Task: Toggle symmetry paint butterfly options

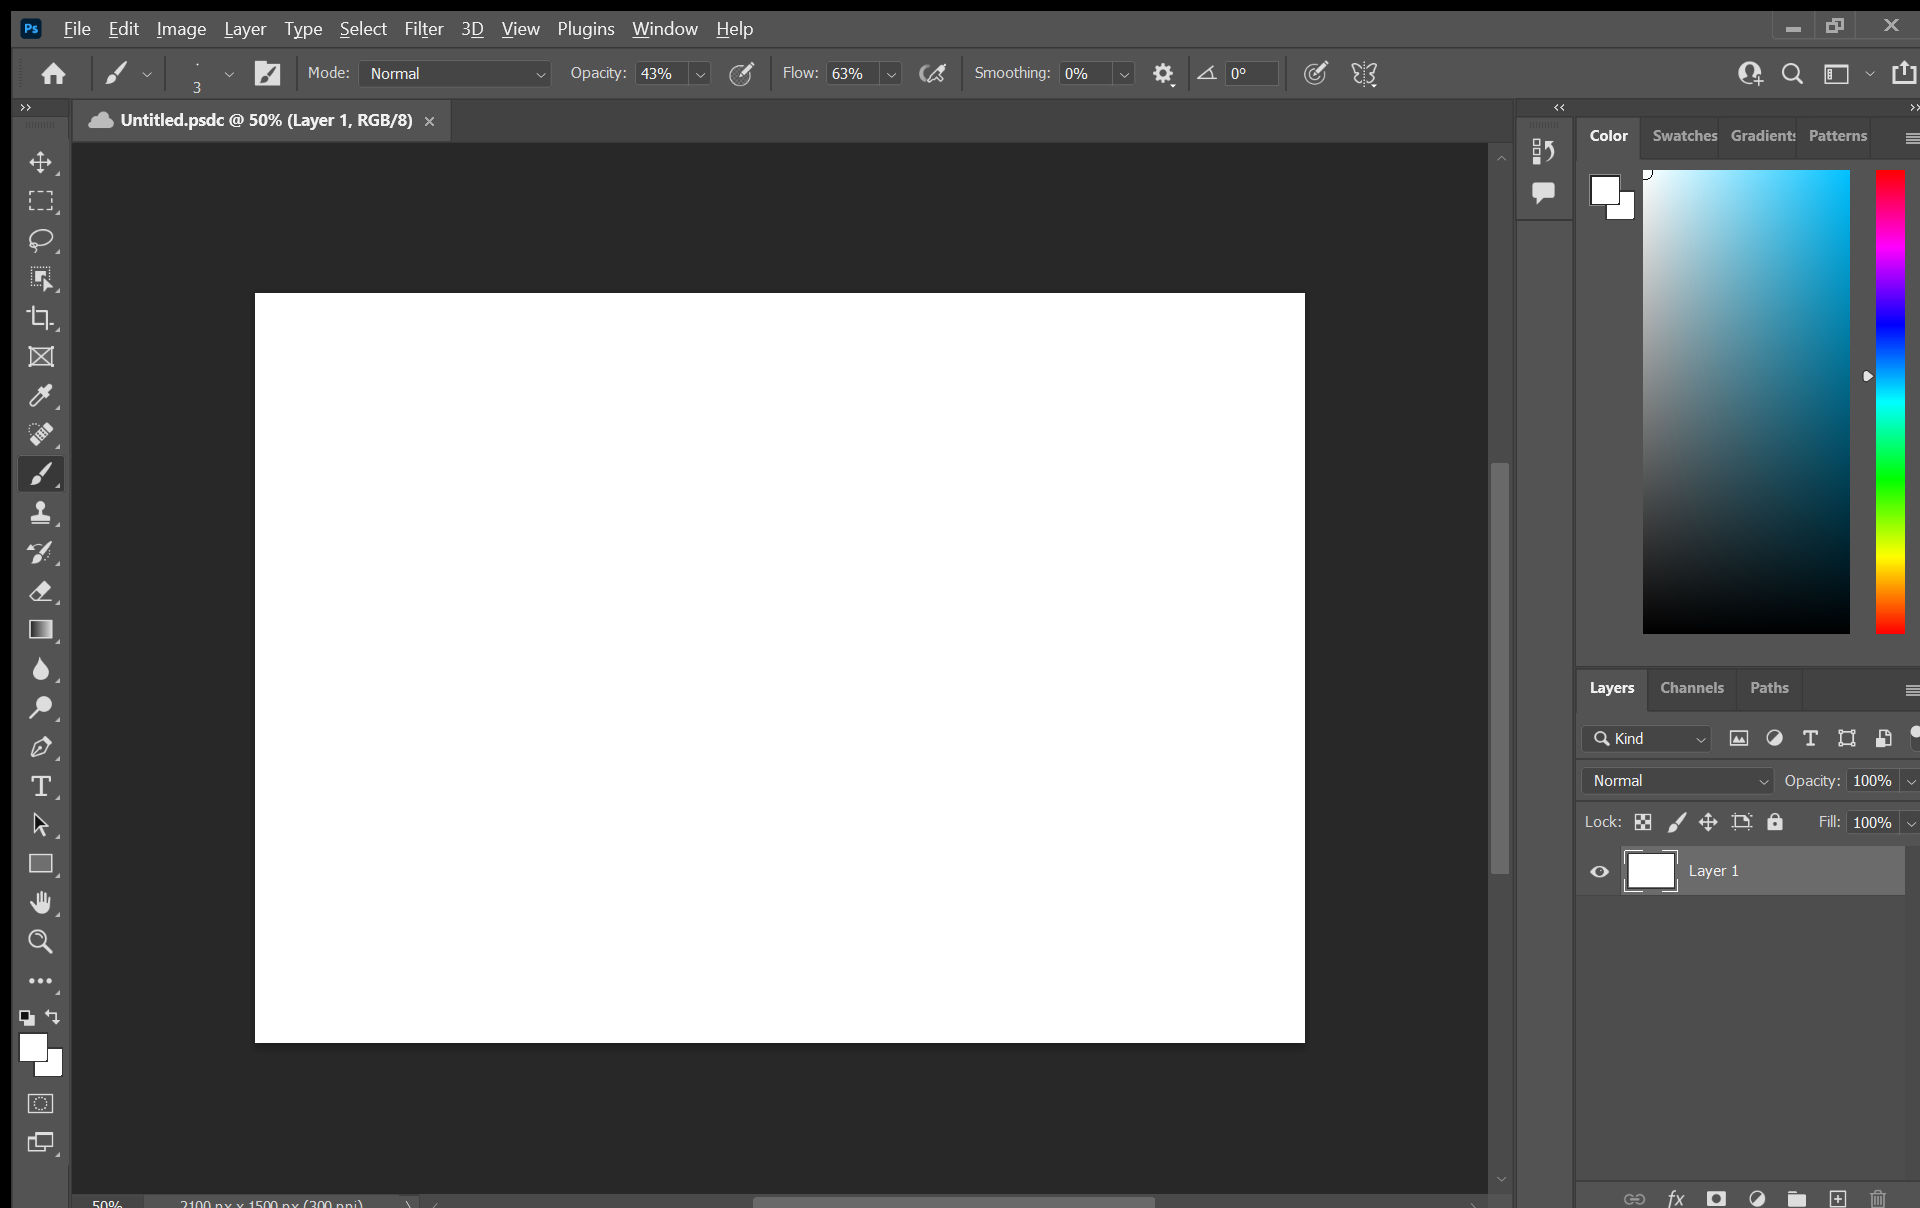Action: 1364,74
